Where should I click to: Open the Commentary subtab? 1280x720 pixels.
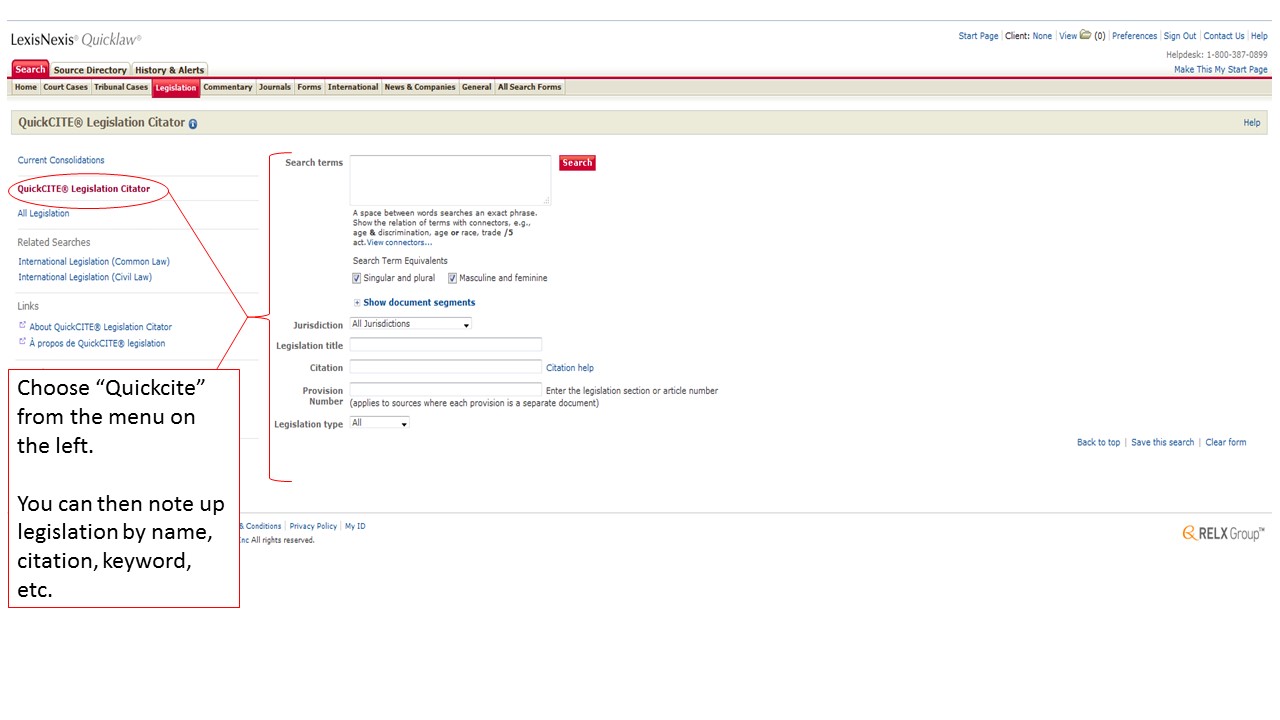[228, 87]
